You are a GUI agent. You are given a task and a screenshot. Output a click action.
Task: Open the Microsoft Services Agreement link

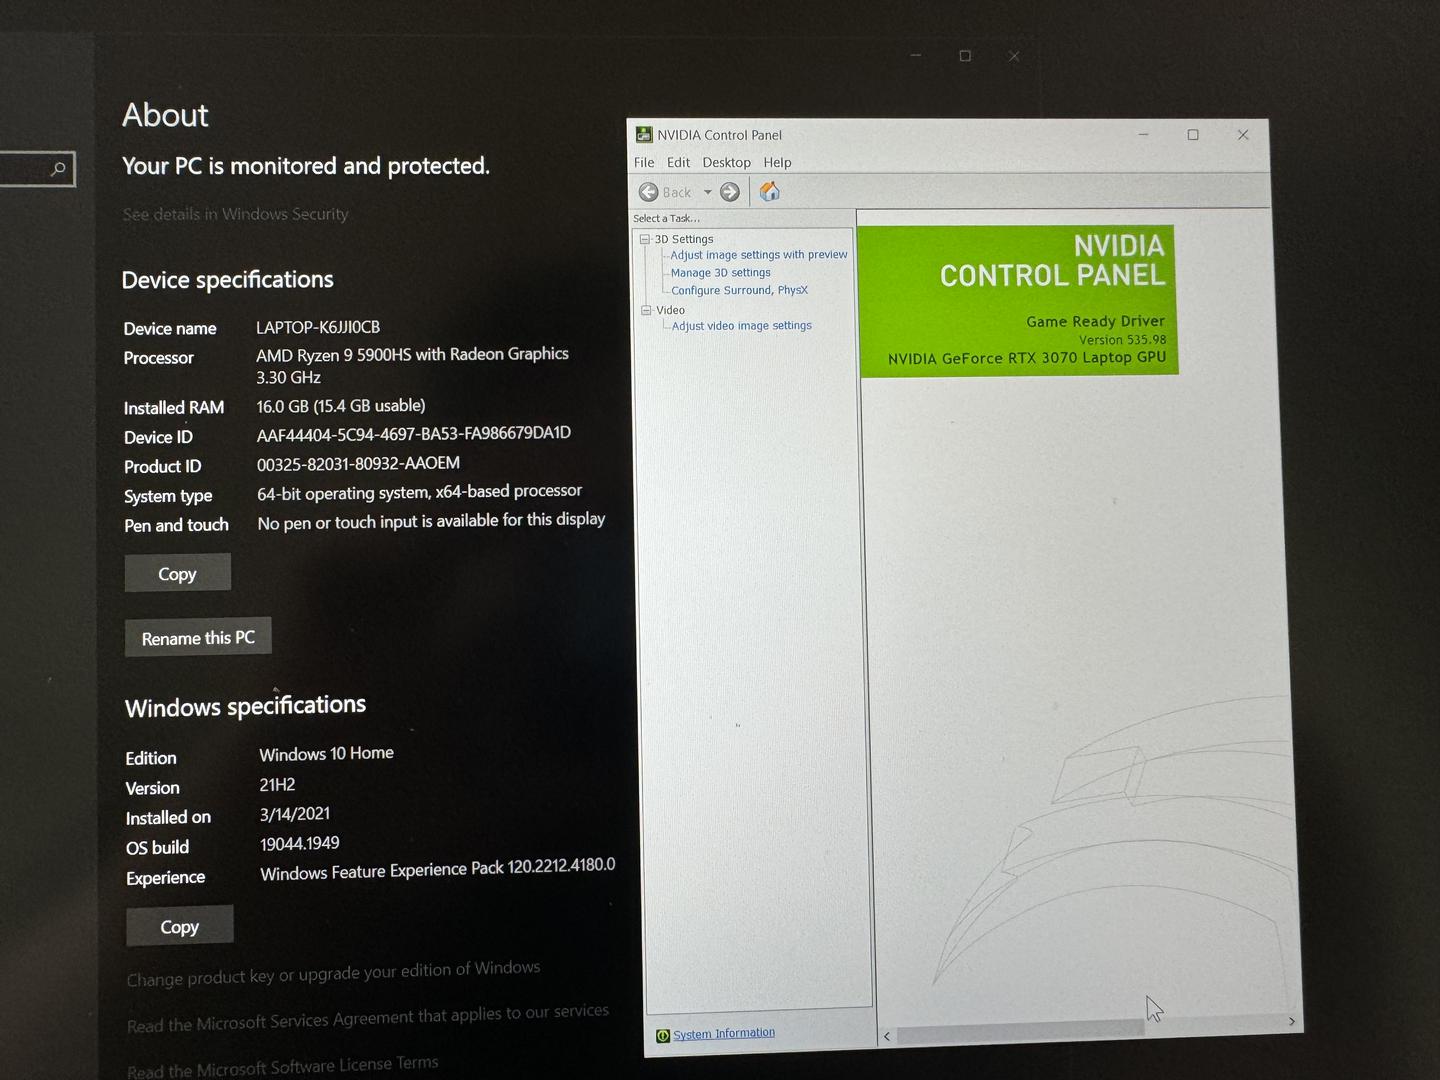[368, 1018]
